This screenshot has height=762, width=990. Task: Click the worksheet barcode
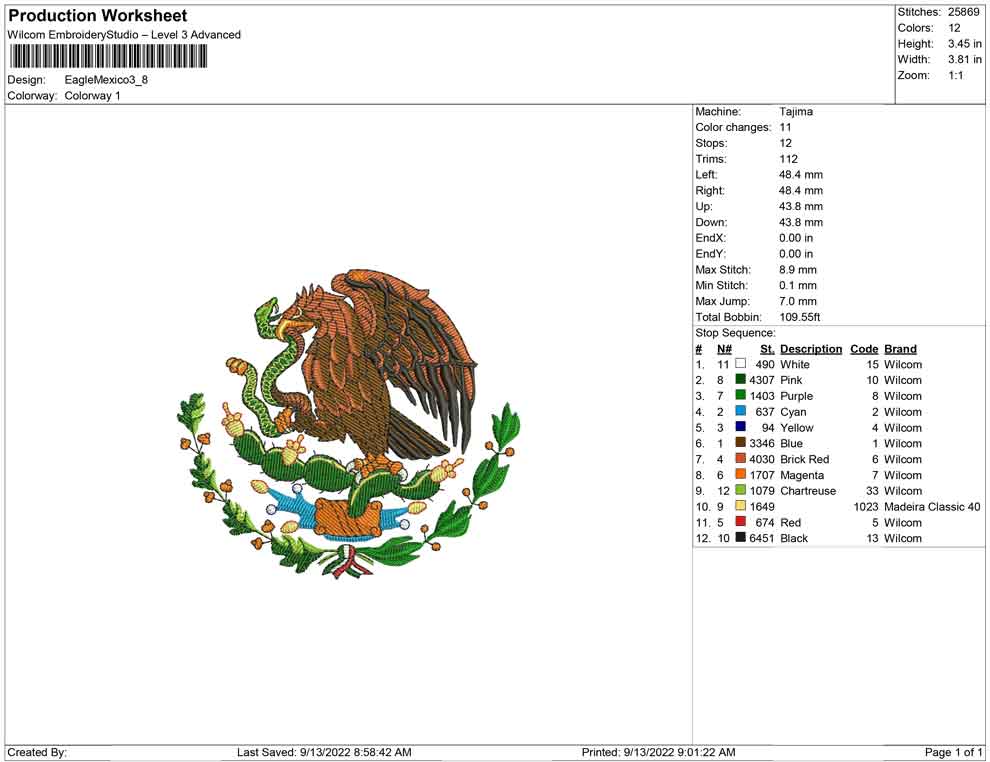[109, 57]
